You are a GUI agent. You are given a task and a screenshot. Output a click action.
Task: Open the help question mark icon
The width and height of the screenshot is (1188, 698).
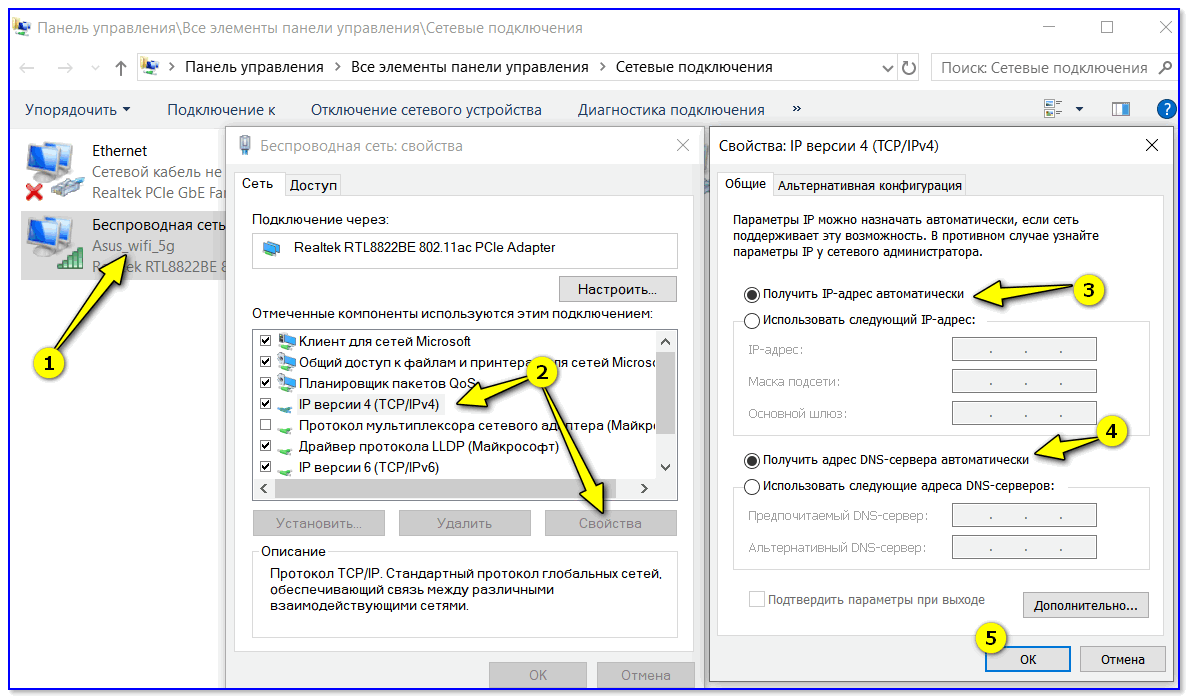[x=1167, y=109]
